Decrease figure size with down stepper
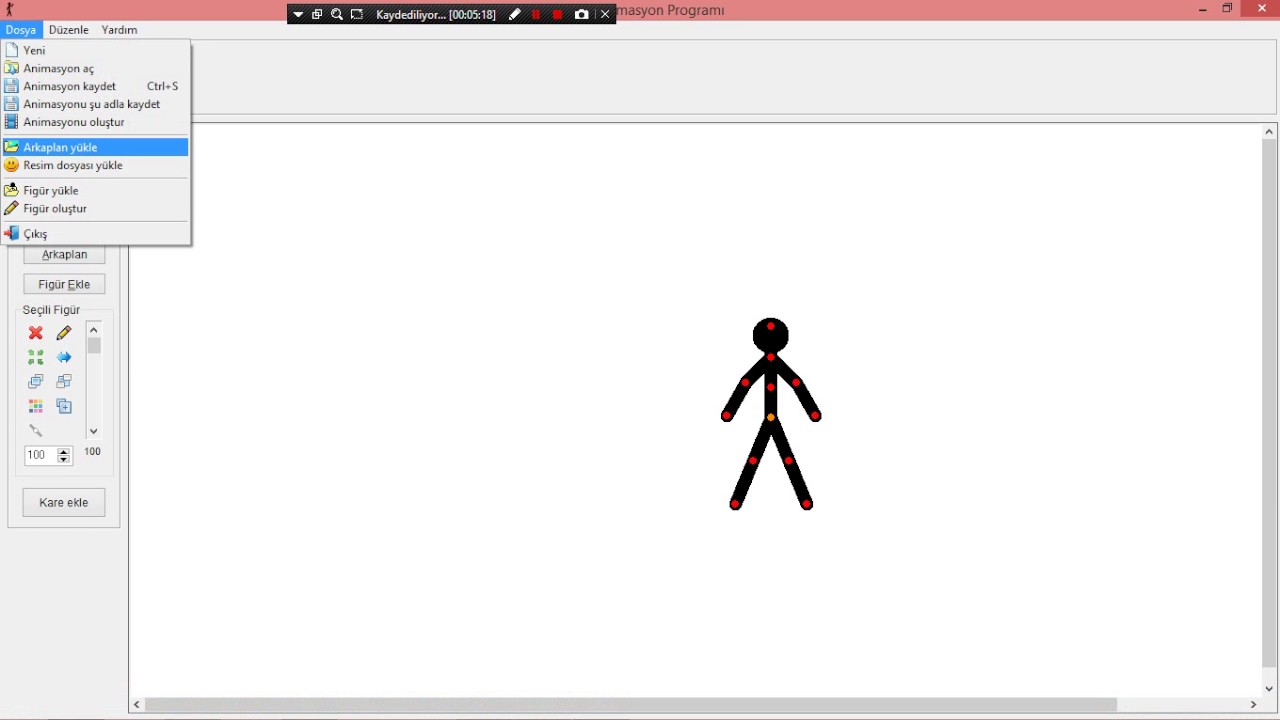Viewport: 1280px width, 720px height. tap(64, 460)
